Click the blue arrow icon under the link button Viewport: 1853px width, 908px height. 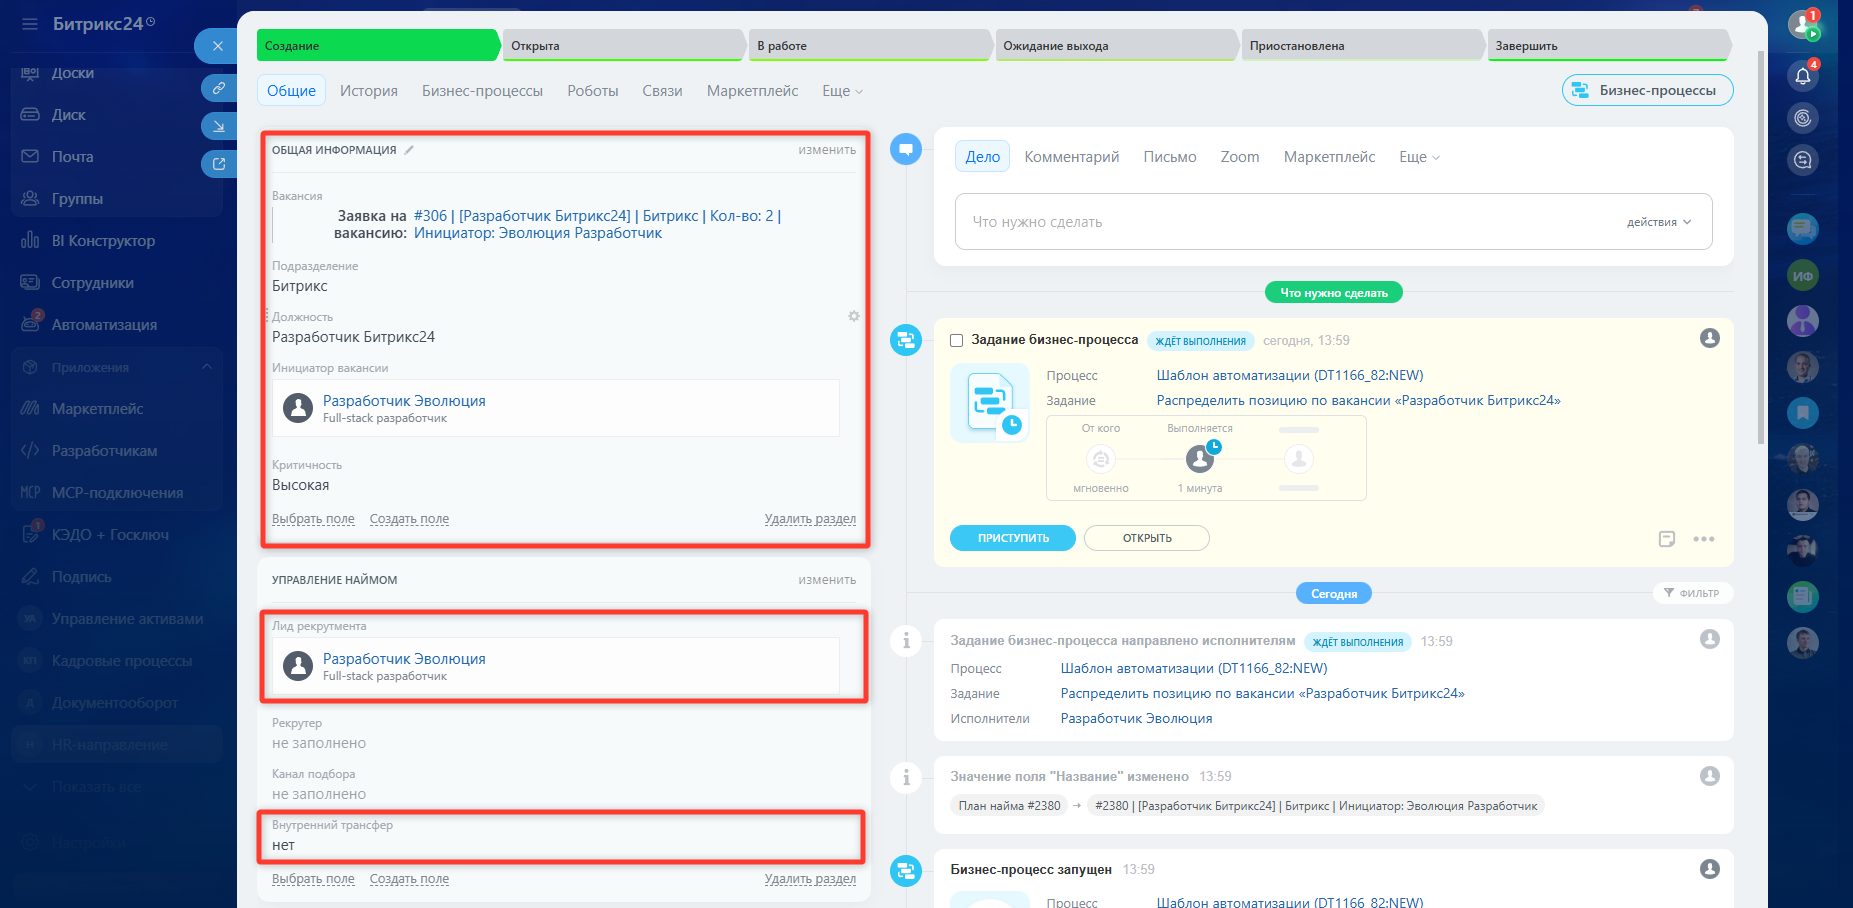219,126
